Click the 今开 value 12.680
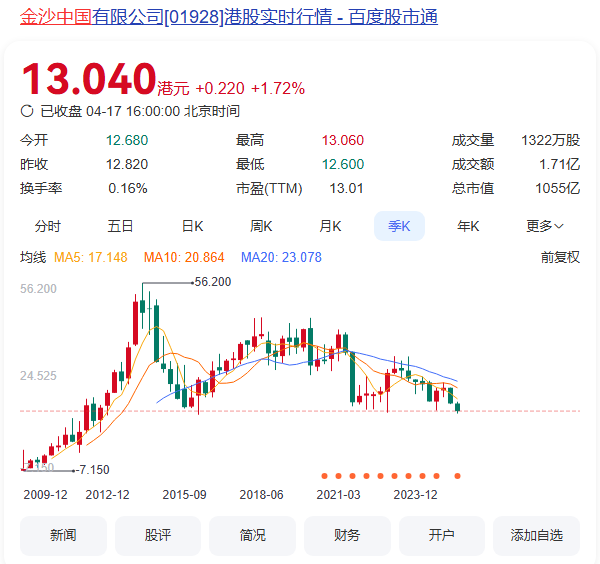 pyautogui.click(x=127, y=140)
